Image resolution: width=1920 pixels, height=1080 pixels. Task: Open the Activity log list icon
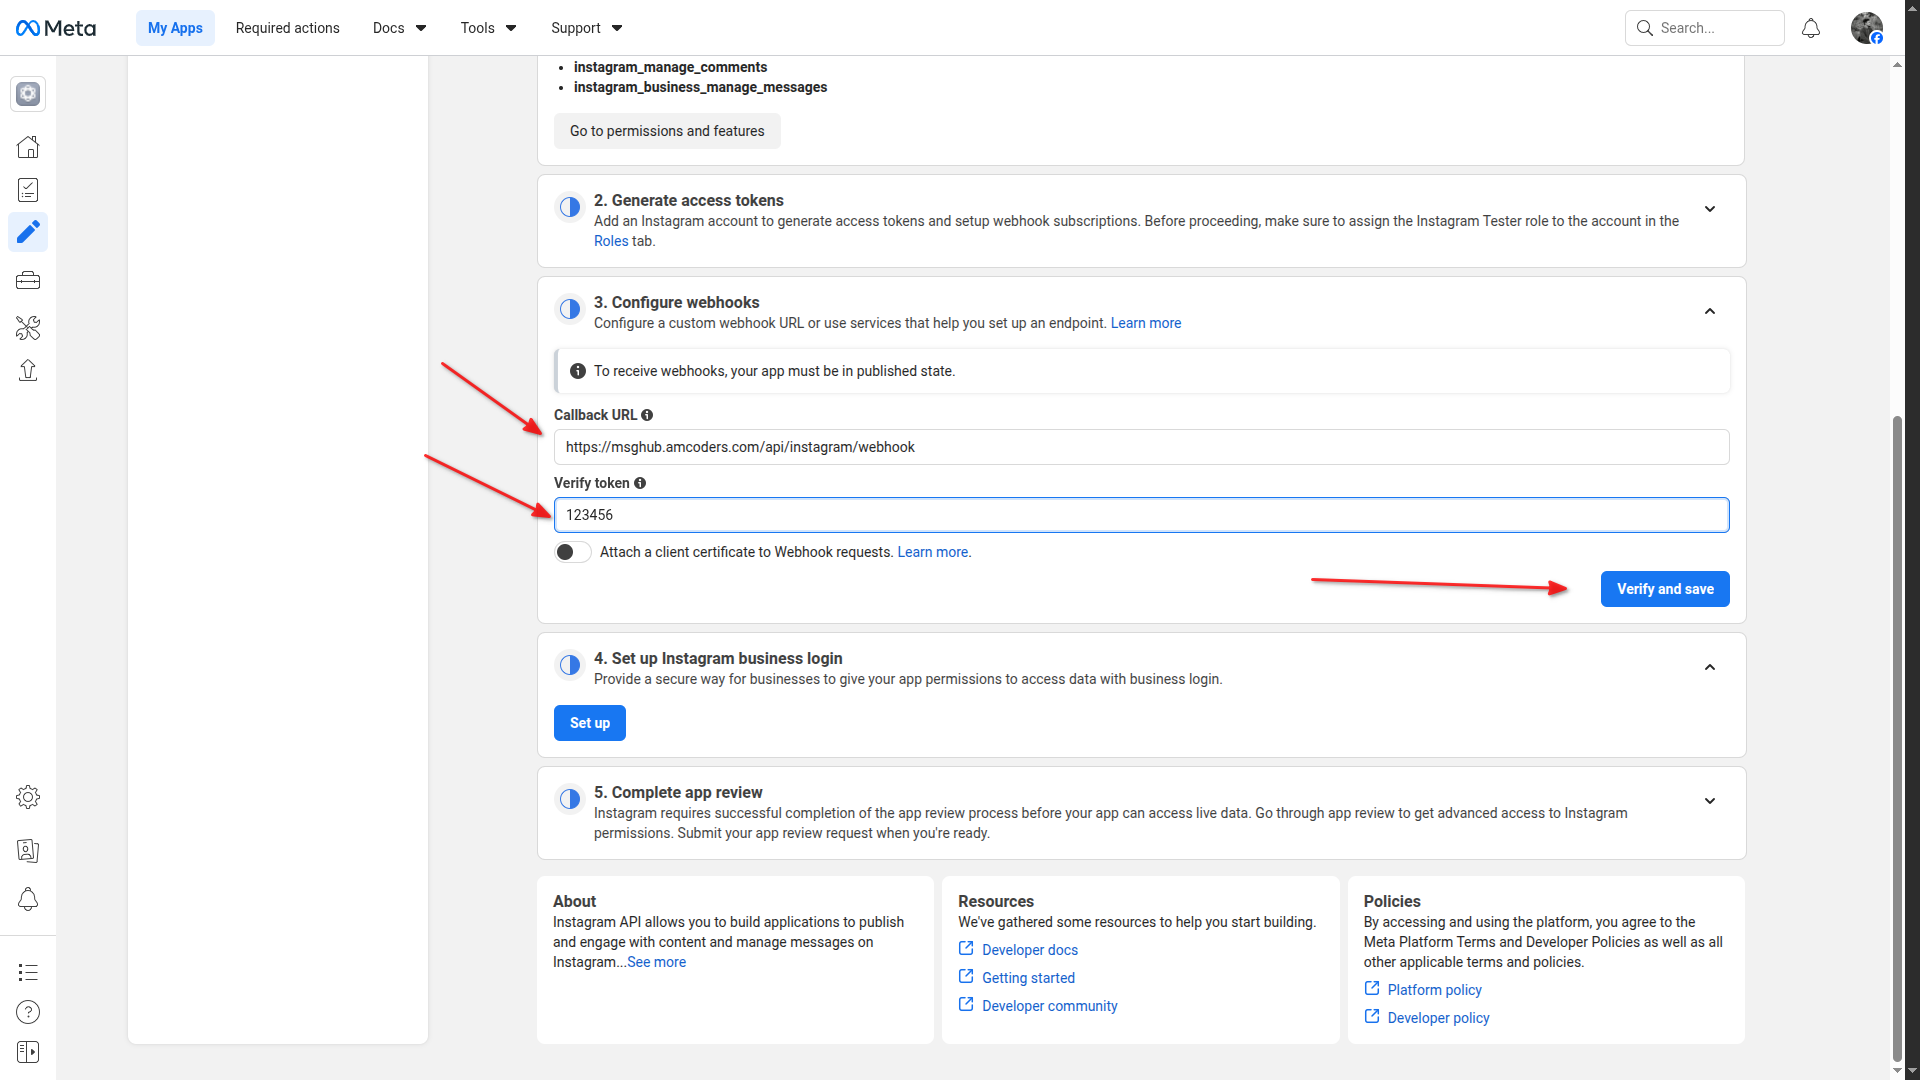[28, 972]
